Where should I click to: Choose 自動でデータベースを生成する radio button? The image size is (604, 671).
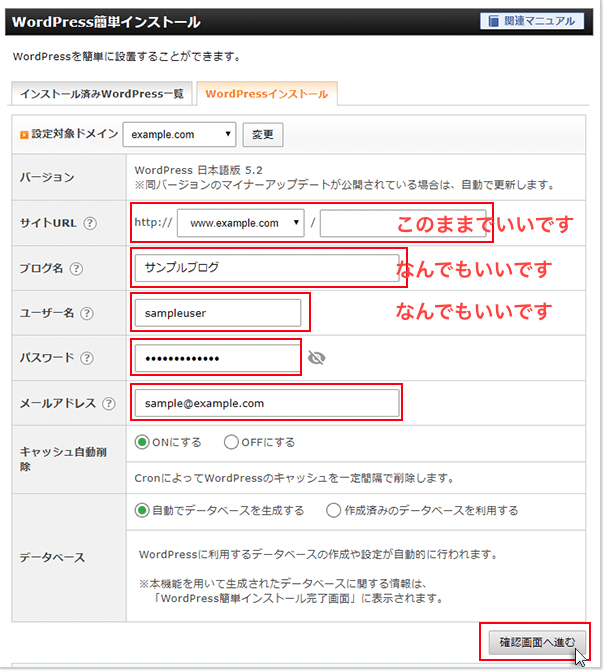pyautogui.click(x=142, y=511)
